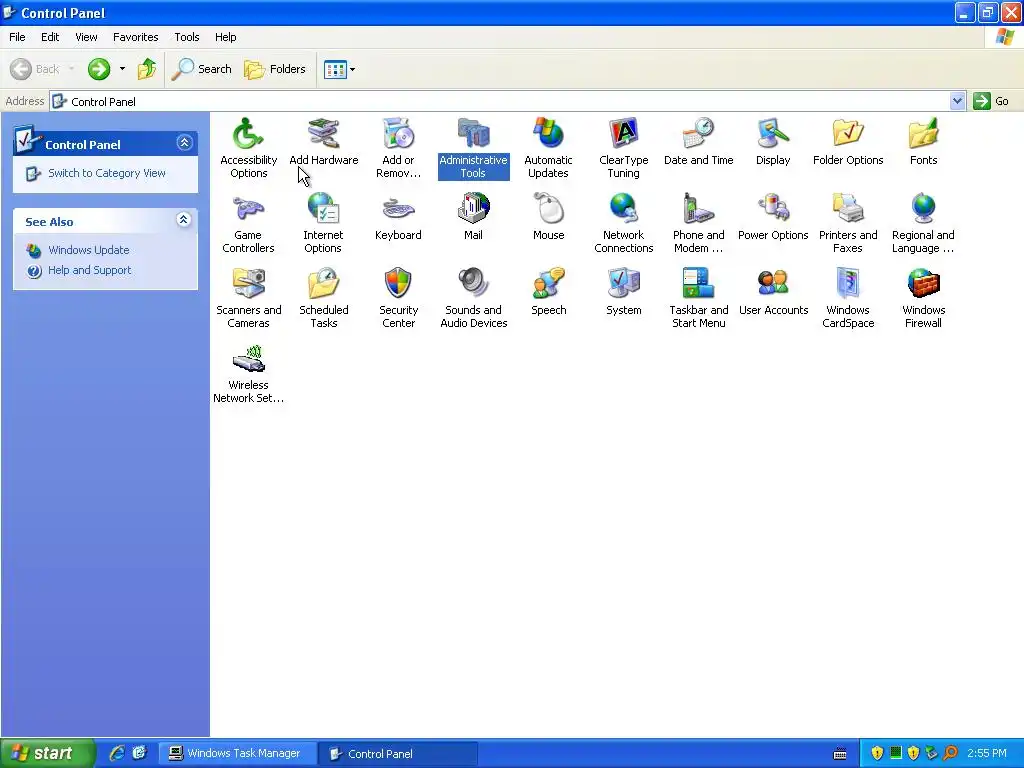1024x768 pixels.
Task: Open Folder Options icon
Action: click(x=848, y=134)
